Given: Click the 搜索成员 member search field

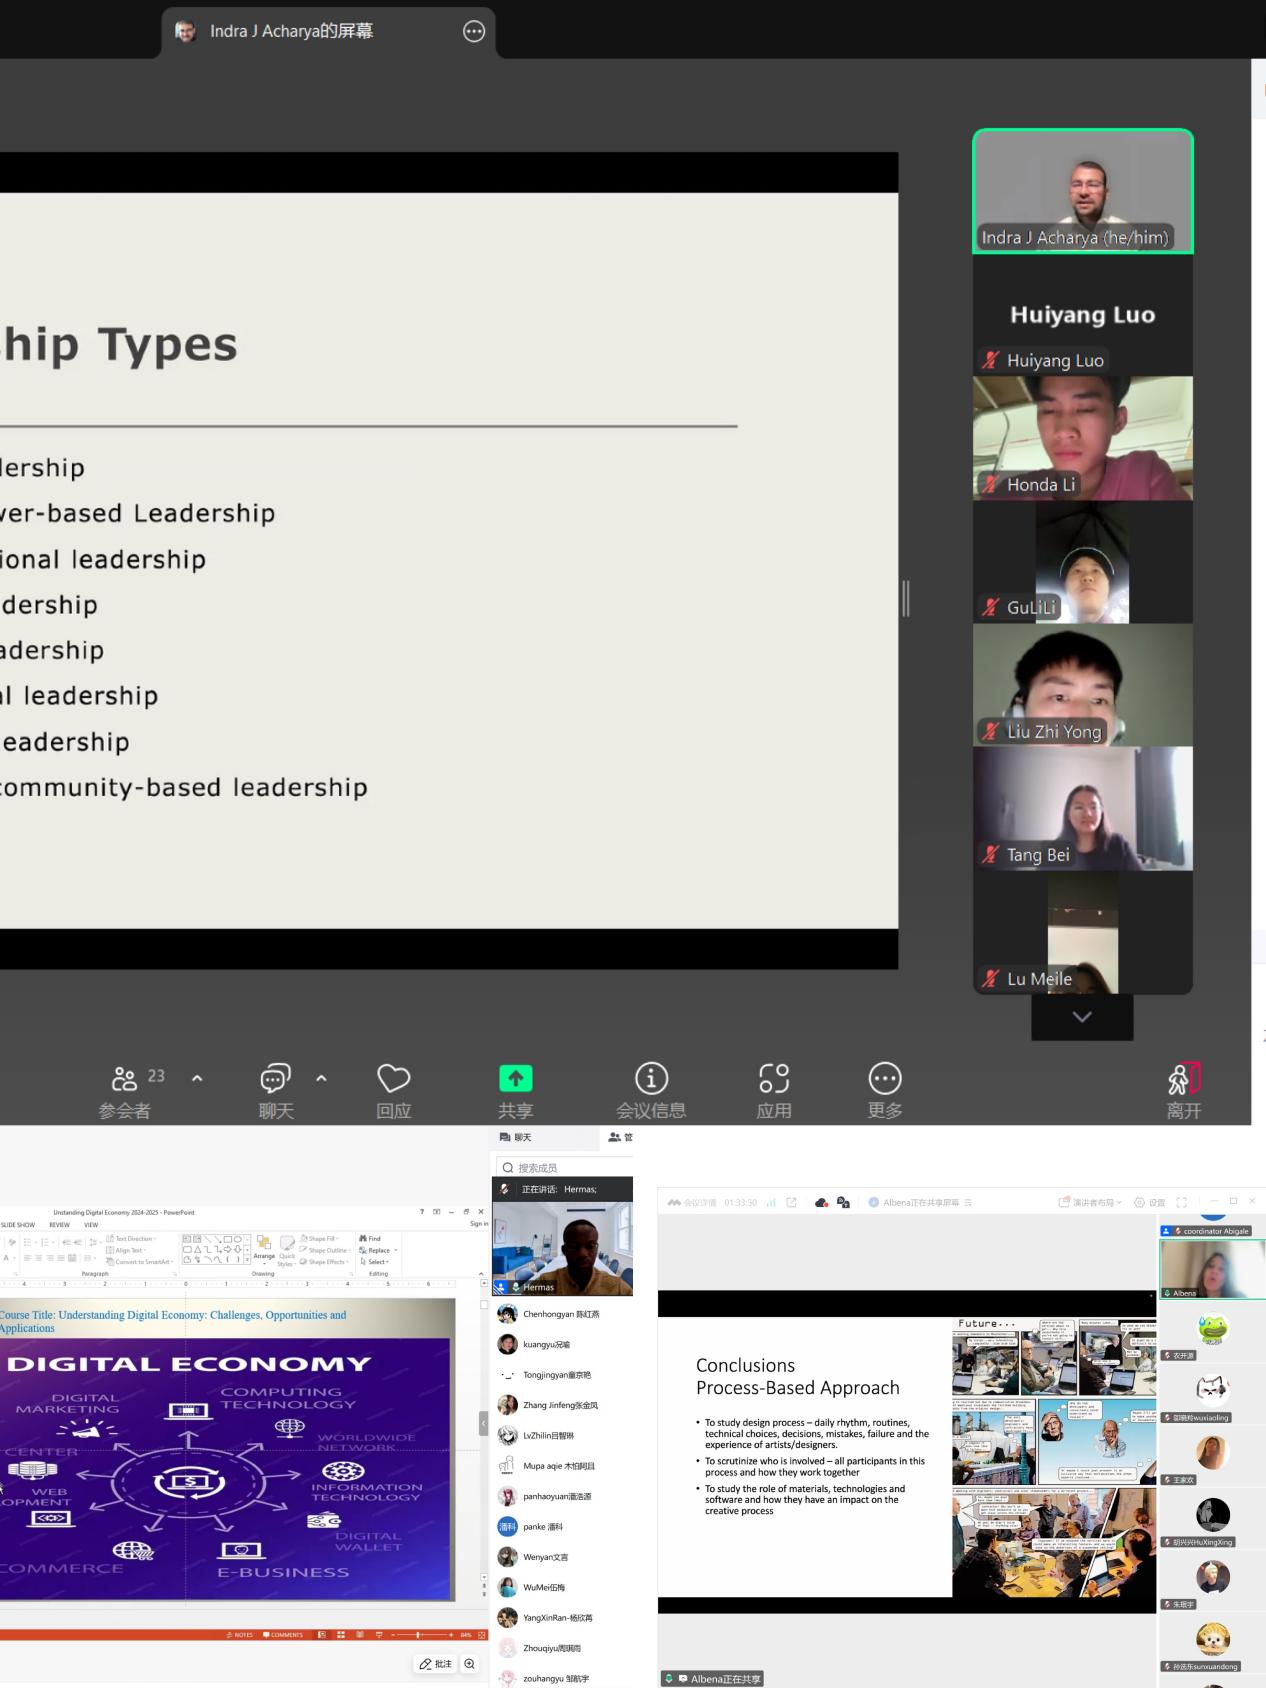Looking at the screenshot, I should tap(565, 1167).
